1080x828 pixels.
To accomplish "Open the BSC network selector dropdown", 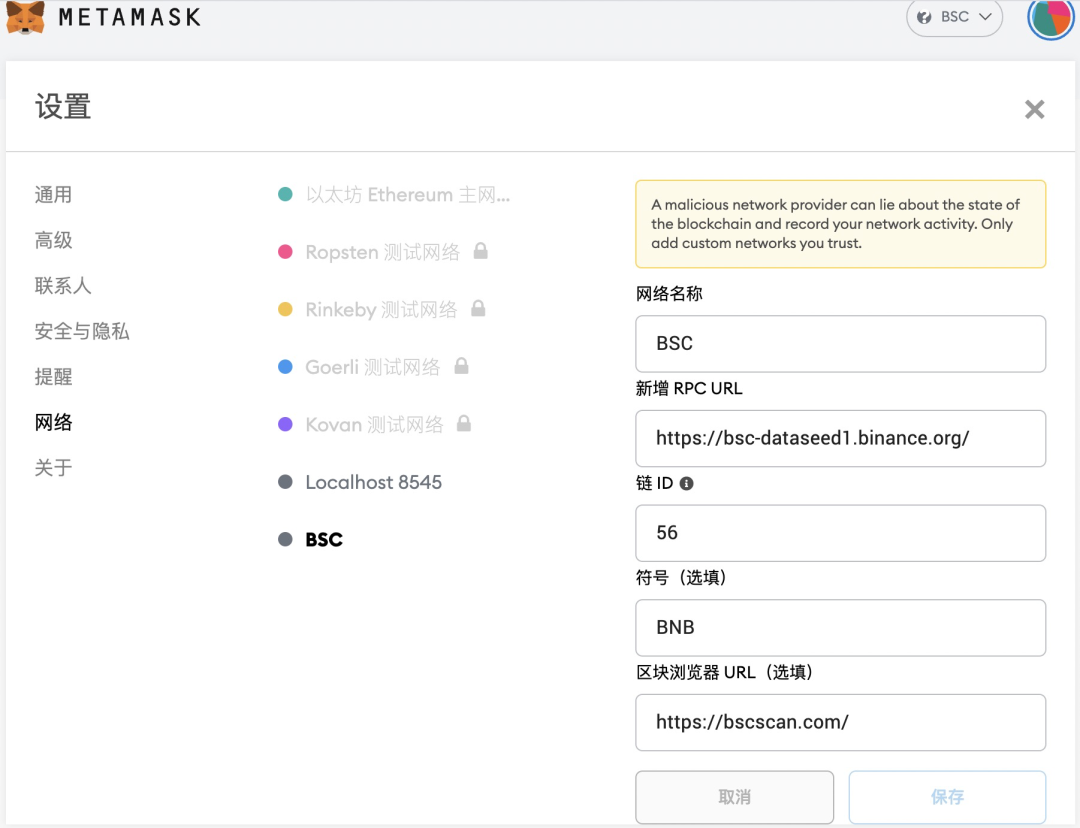I will (x=954, y=17).
